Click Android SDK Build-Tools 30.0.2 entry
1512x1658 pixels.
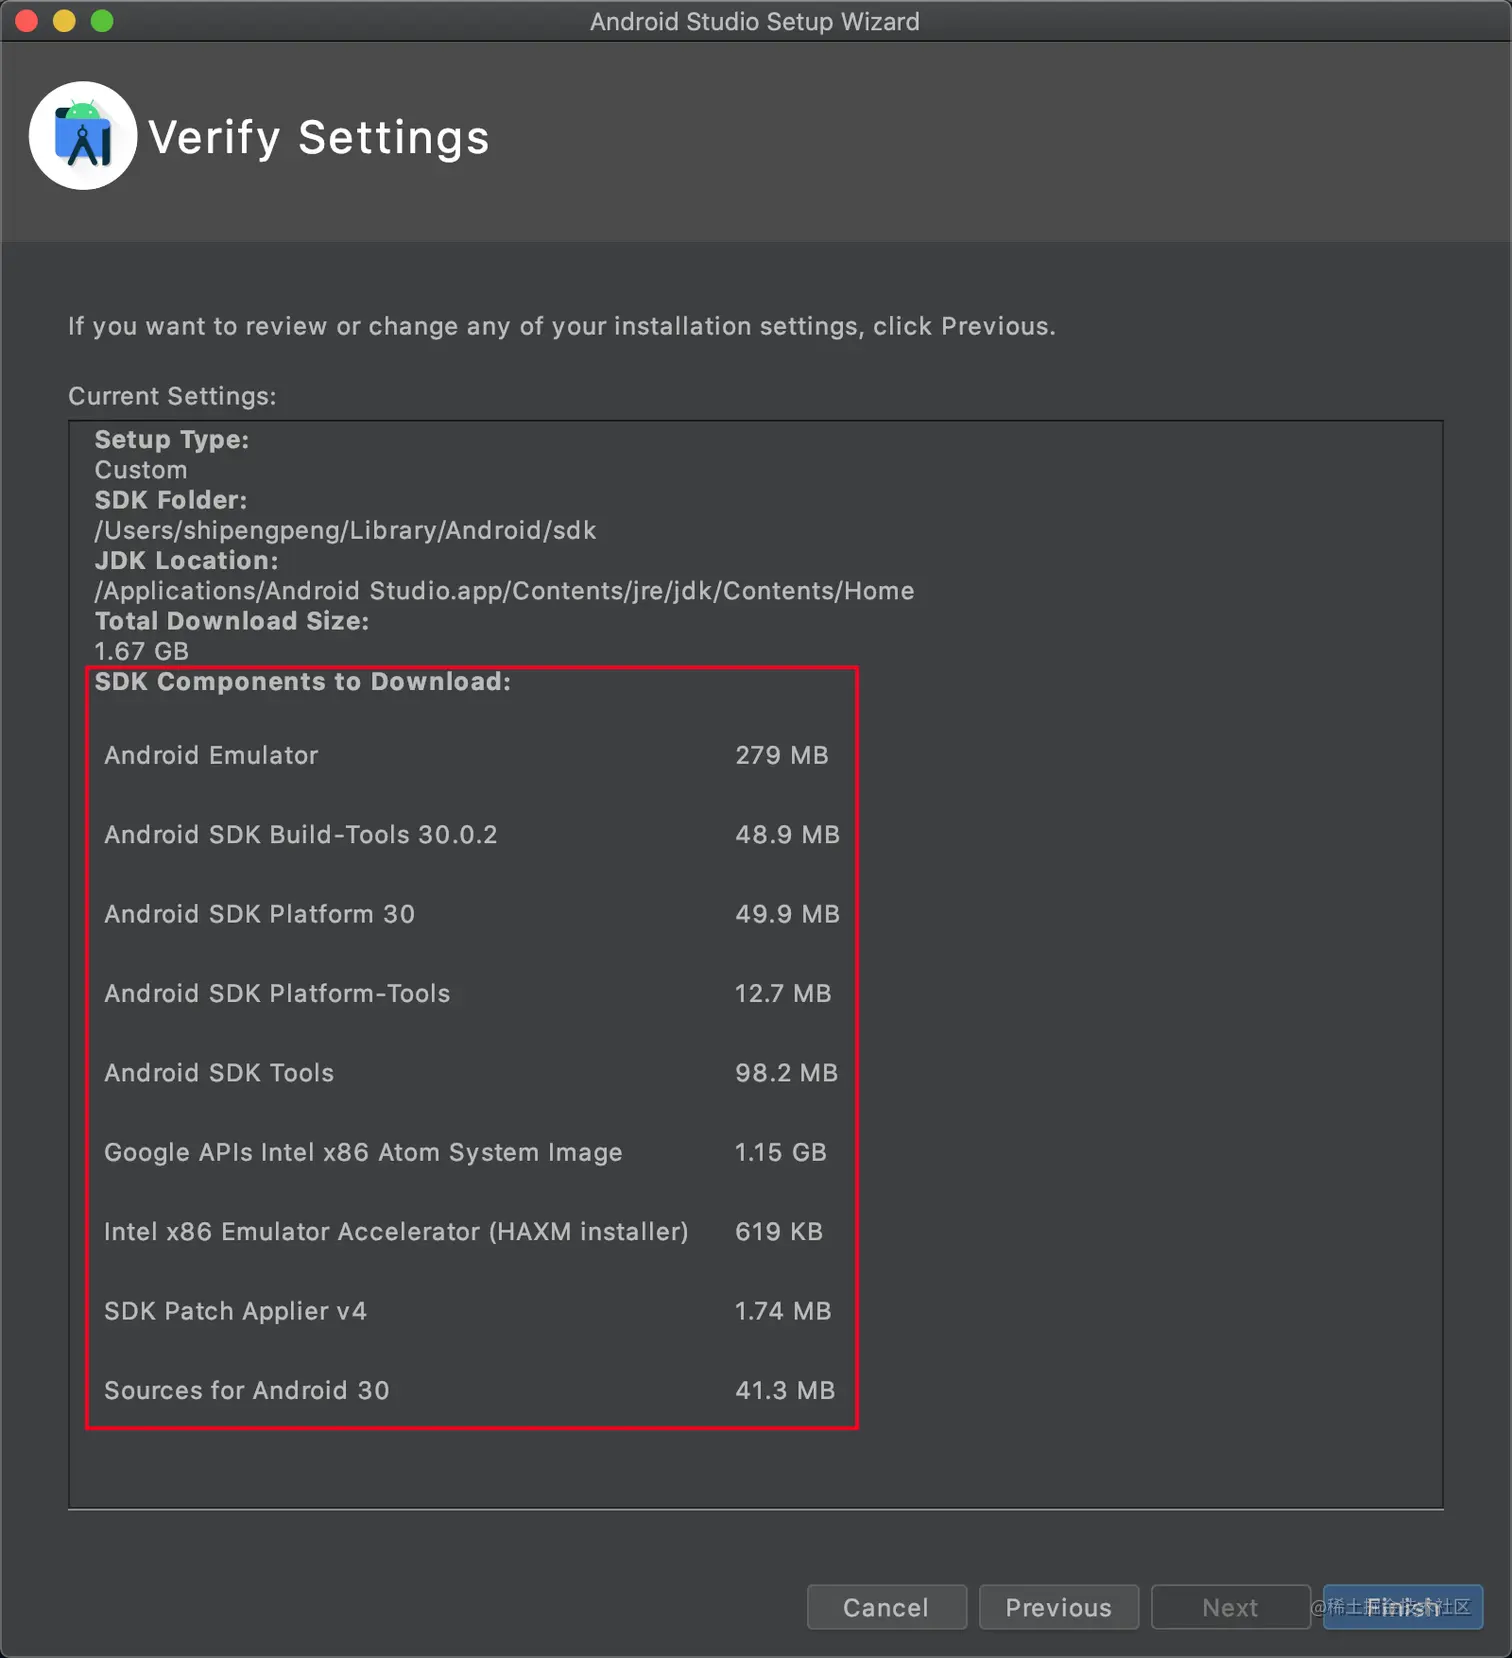coord(300,835)
